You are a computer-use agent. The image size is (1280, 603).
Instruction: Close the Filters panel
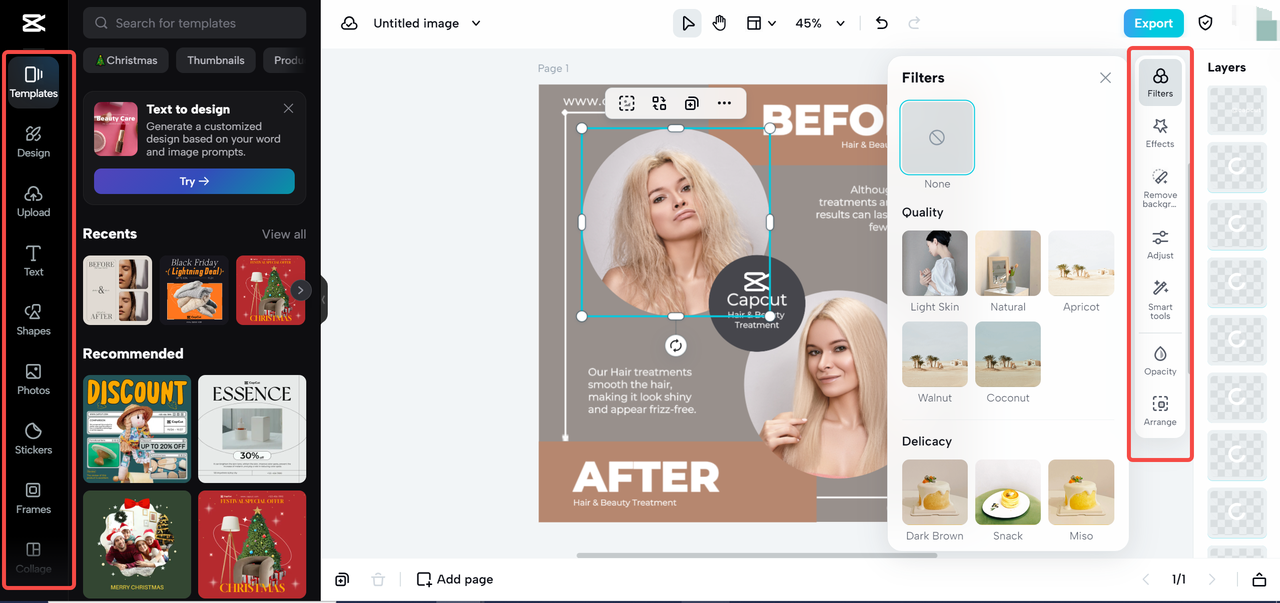[1105, 77]
